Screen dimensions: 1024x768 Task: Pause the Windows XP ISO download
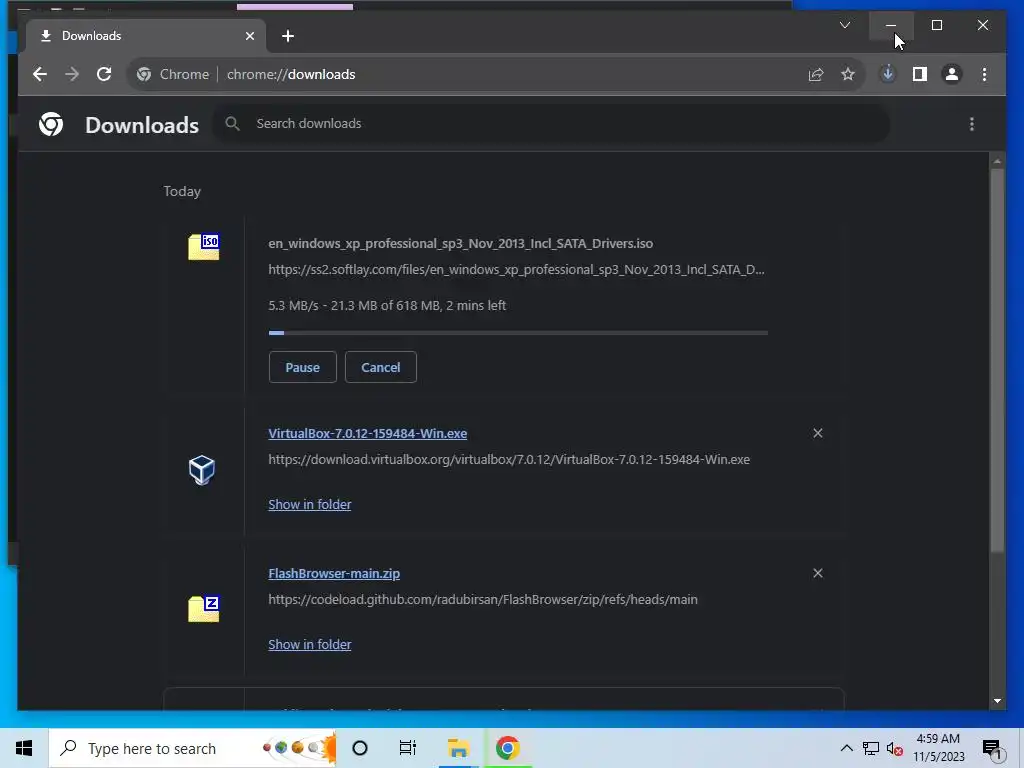(x=302, y=367)
